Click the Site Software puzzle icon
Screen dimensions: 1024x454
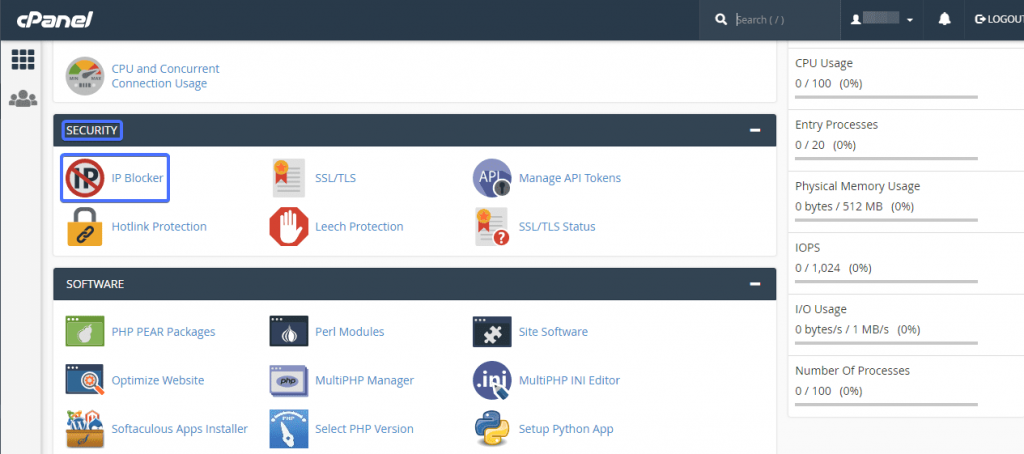[x=492, y=331]
